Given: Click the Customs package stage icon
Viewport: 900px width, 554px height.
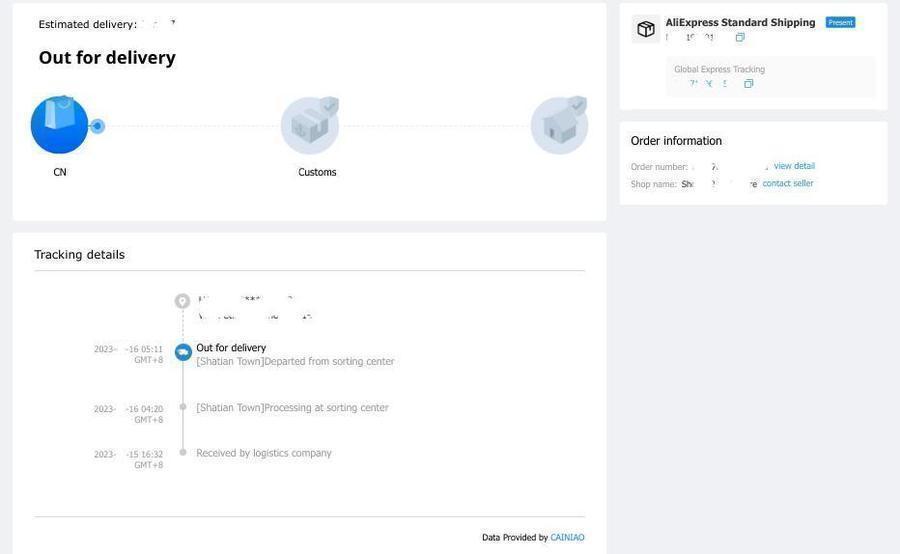Looking at the screenshot, I should 310,125.
